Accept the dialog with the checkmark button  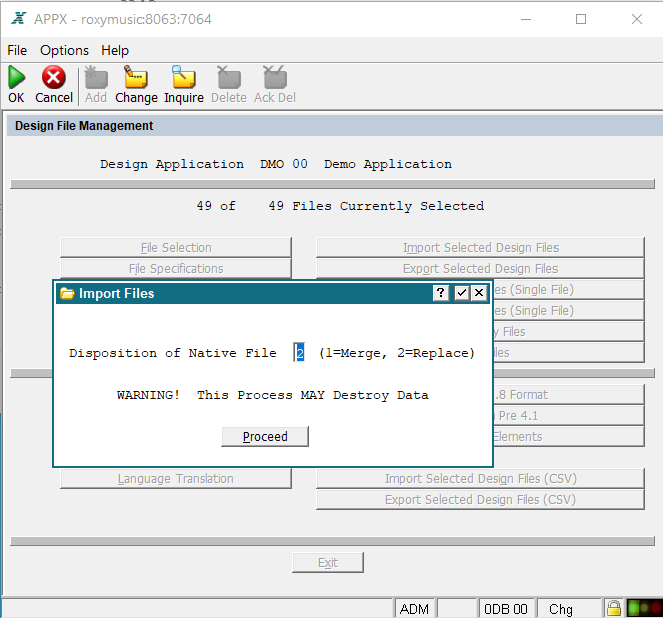coord(461,293)
